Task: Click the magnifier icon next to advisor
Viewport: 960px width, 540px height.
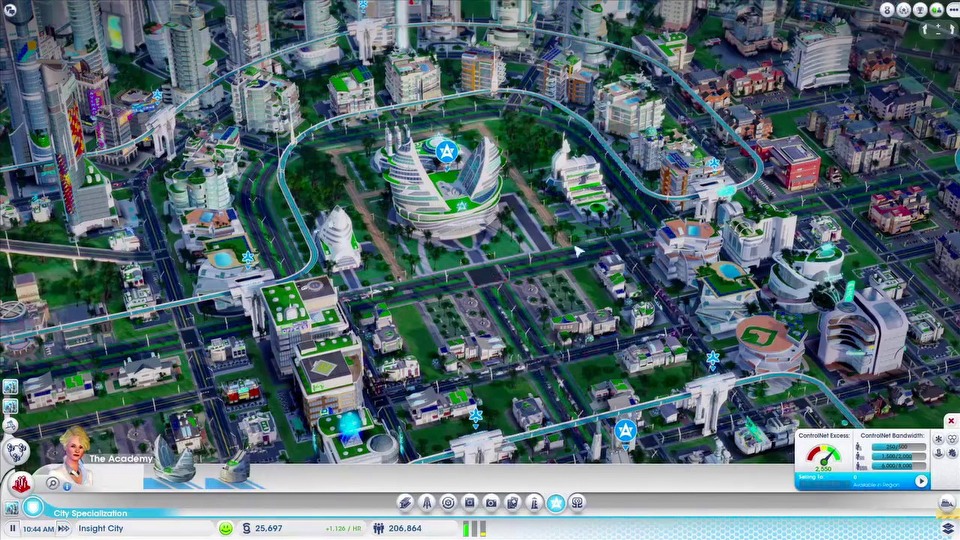Action: [53, 484]
